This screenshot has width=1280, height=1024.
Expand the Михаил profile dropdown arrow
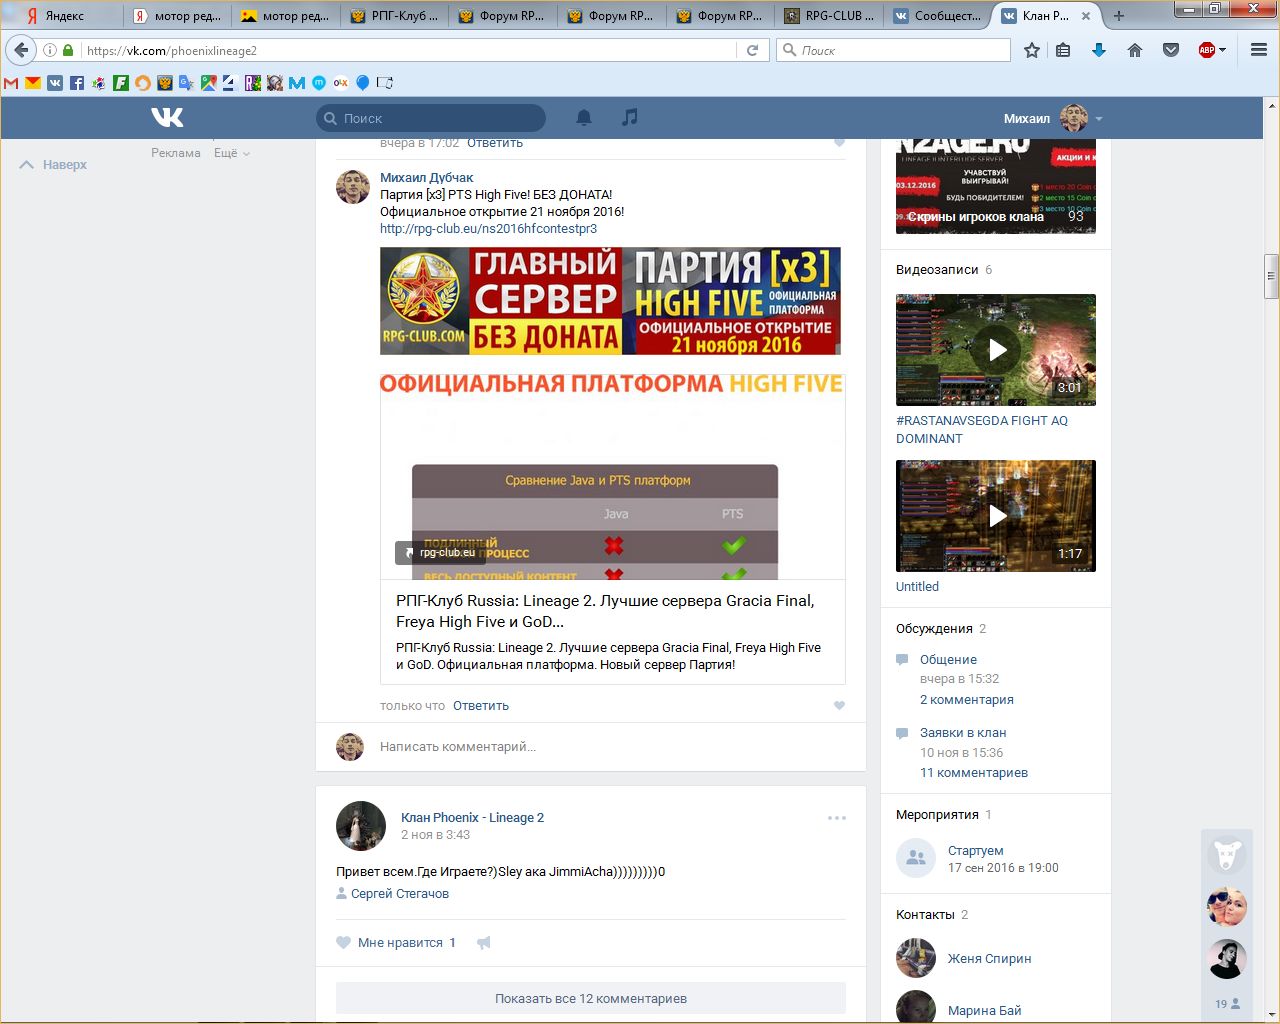(1099, 119)
